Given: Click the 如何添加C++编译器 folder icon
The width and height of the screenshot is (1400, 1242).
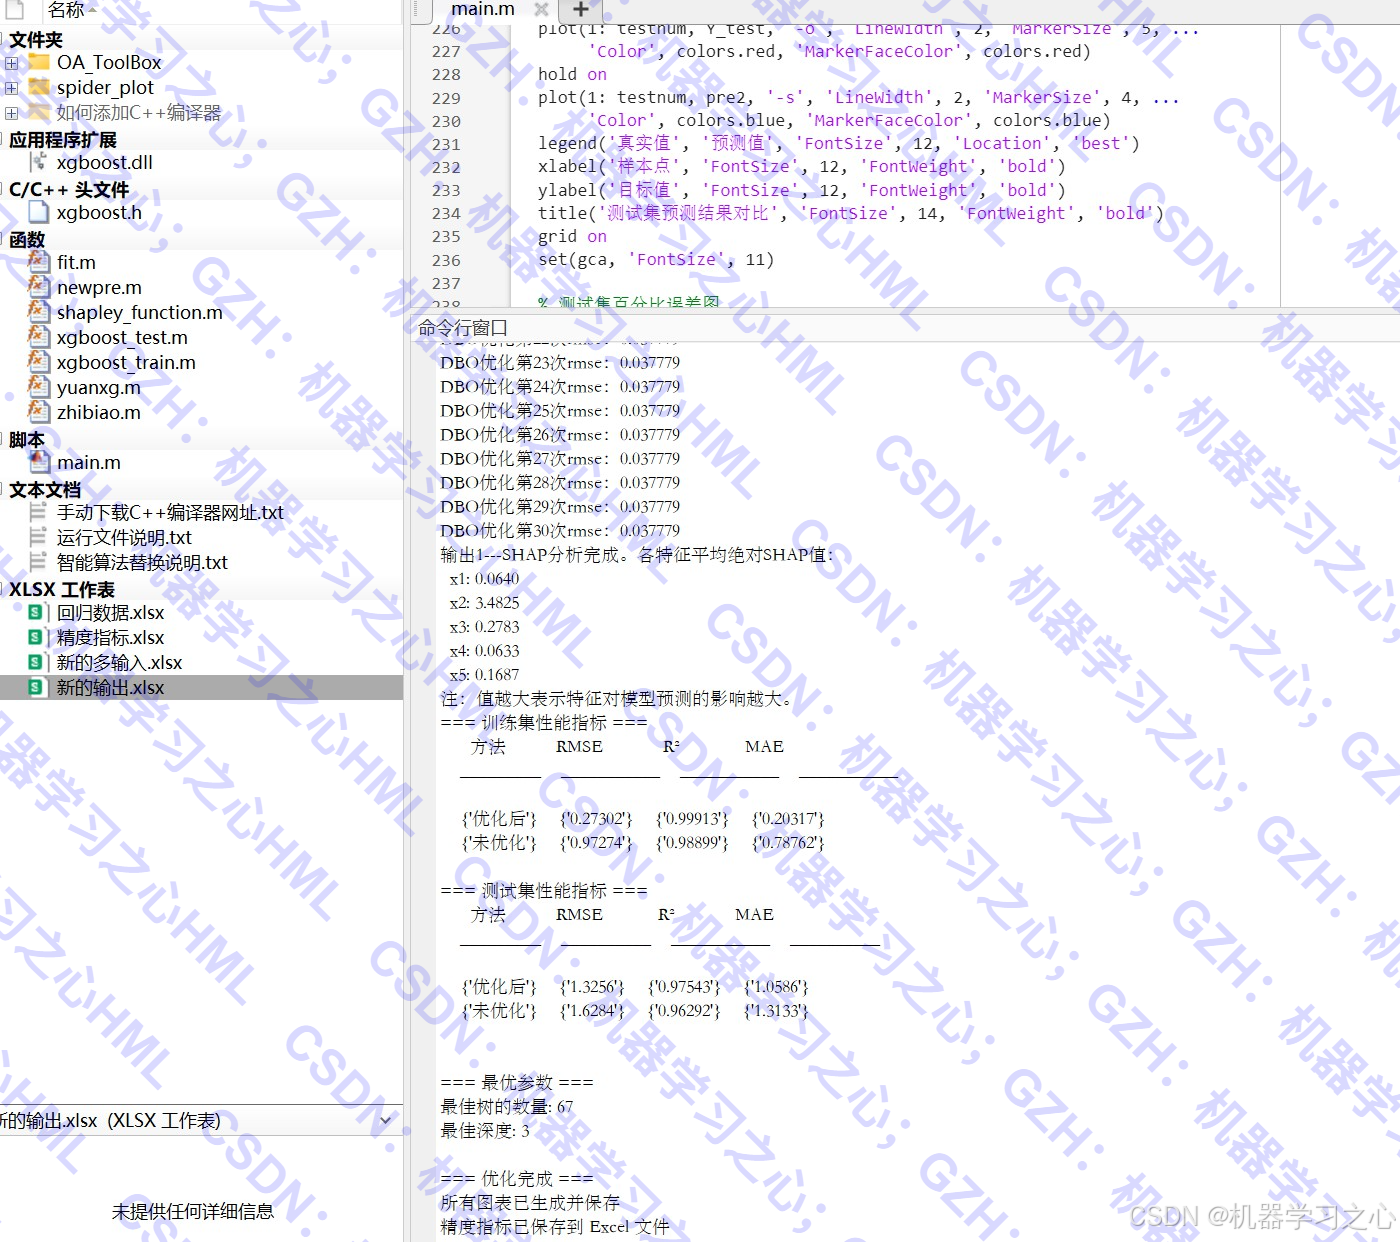Looking at the screenshot, I should 39,112.
